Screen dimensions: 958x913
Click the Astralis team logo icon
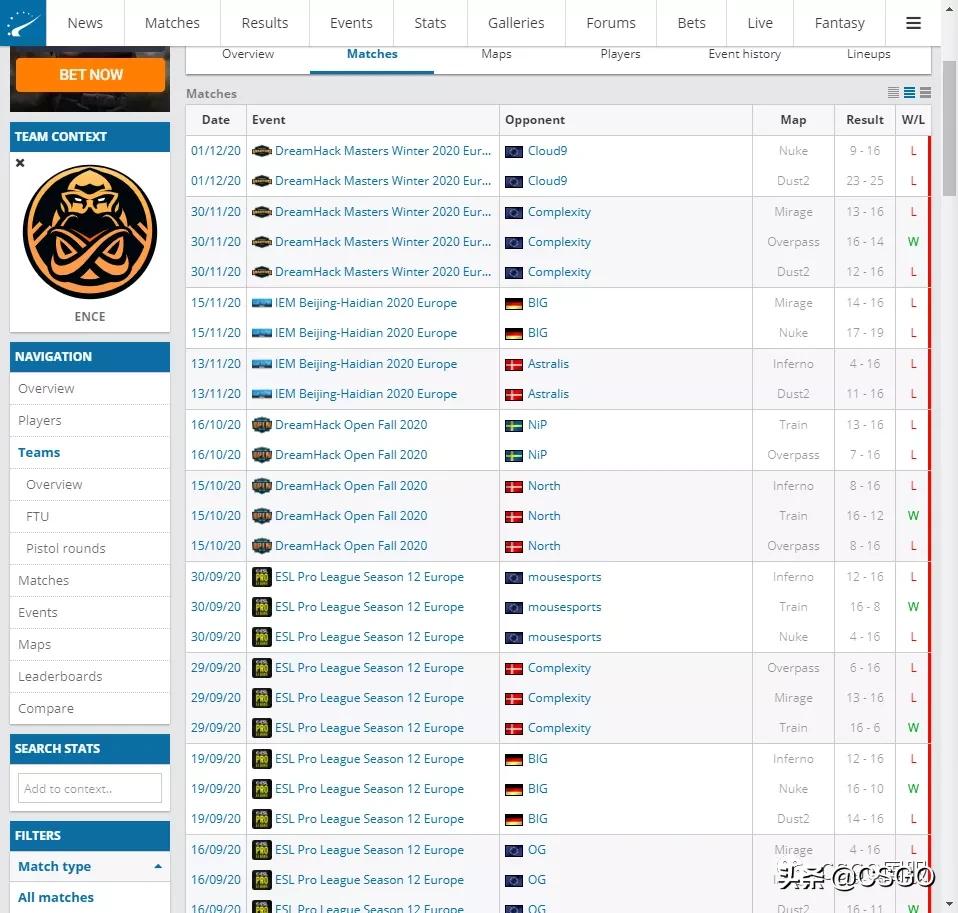coord(513,363)
